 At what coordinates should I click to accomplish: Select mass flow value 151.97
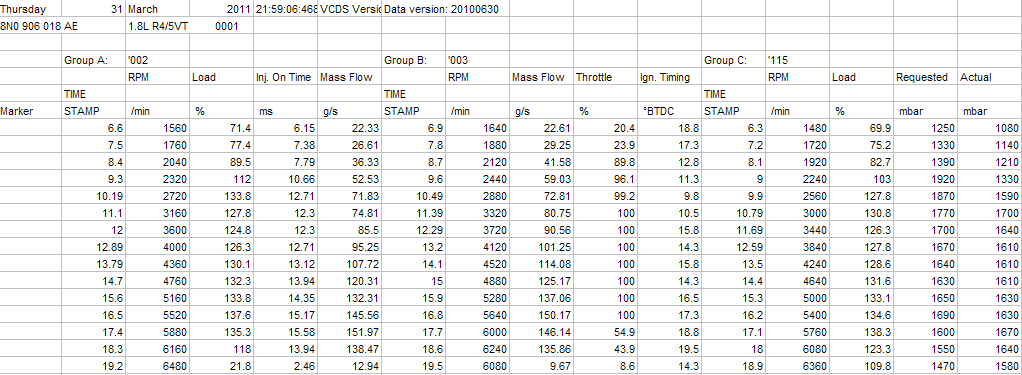[350, 331]
